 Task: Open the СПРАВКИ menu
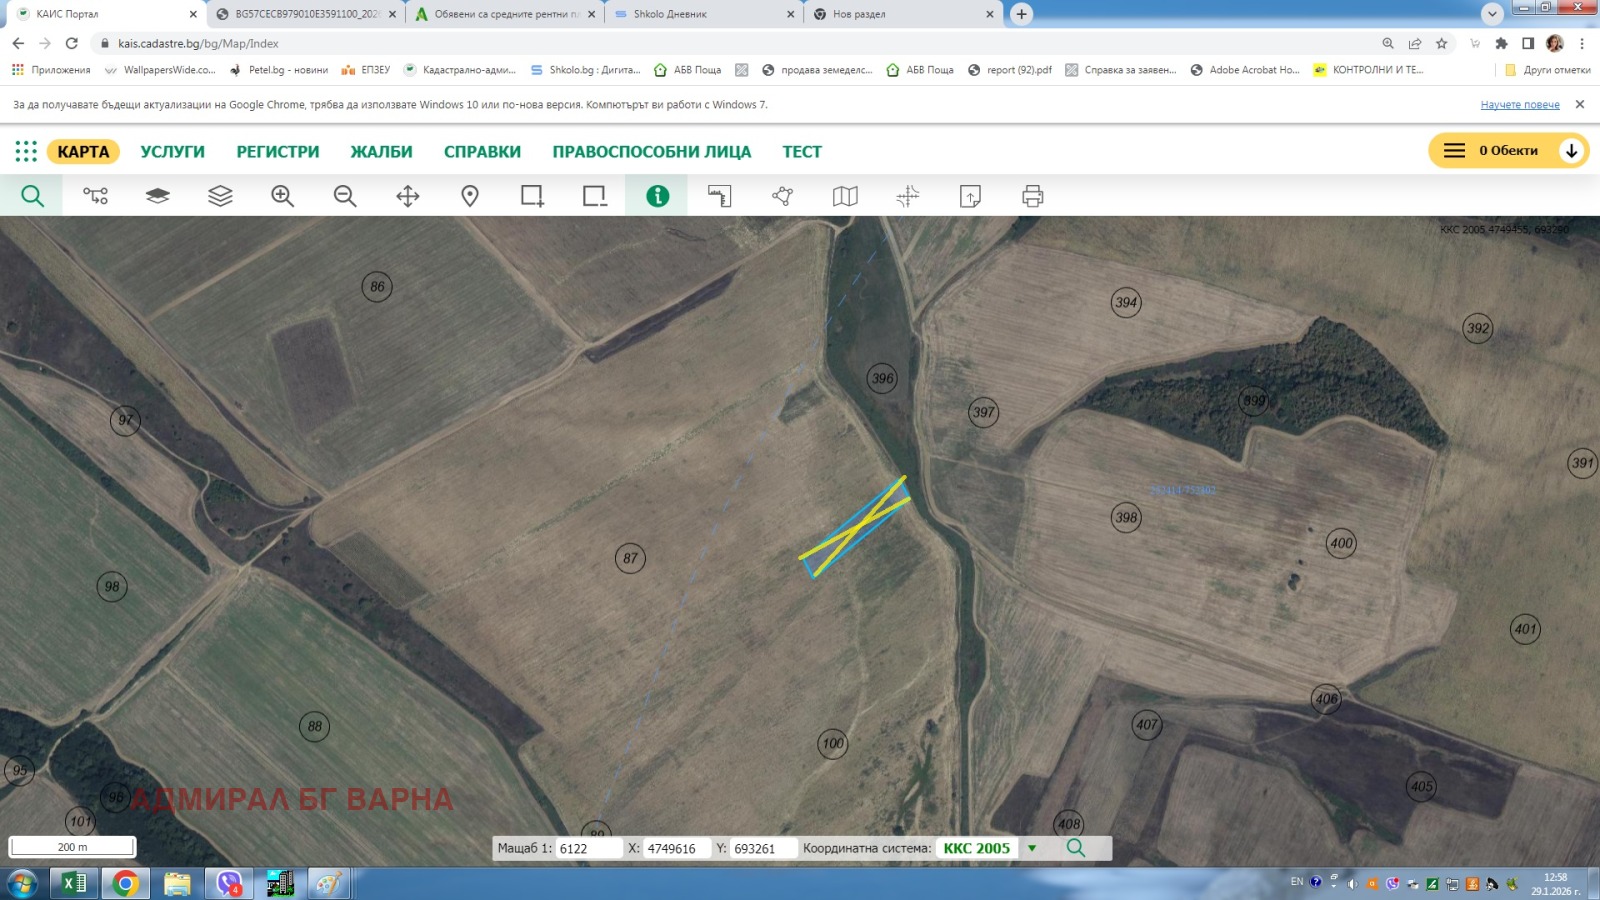click(x=482, y=151)
